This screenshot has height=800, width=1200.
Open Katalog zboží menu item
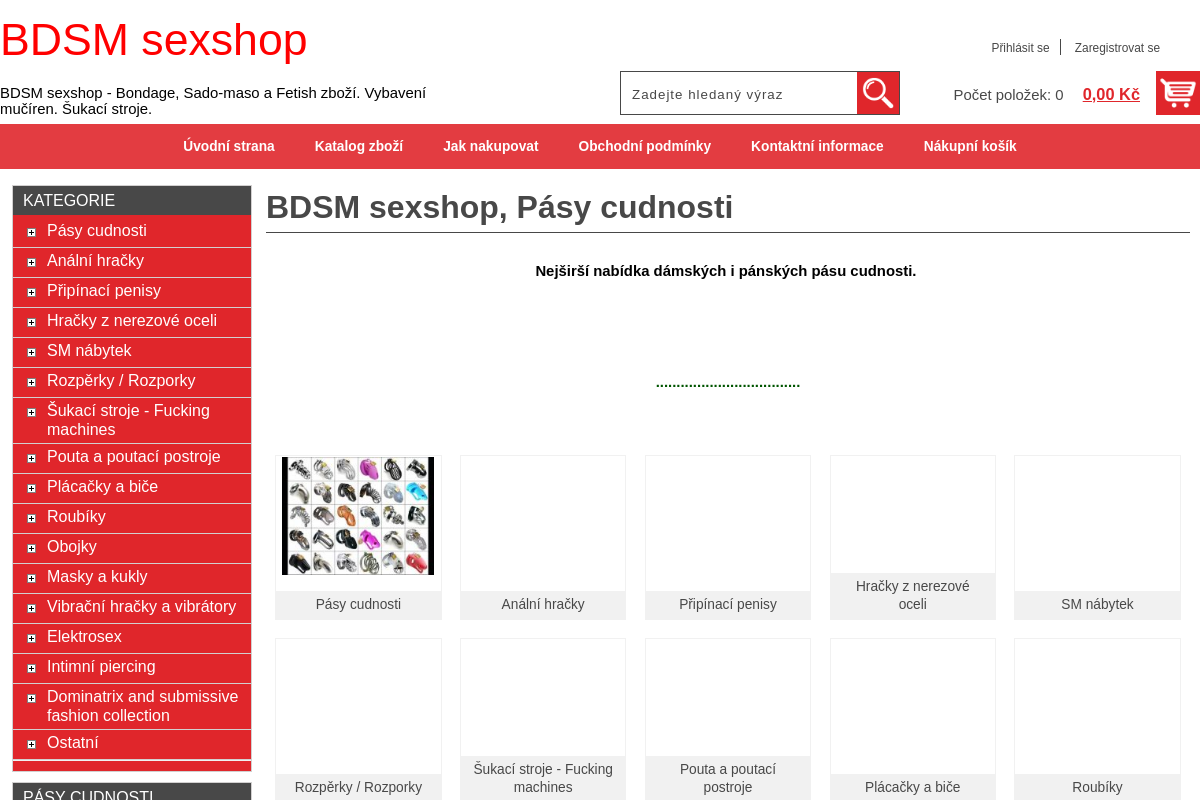click(359, 146)
